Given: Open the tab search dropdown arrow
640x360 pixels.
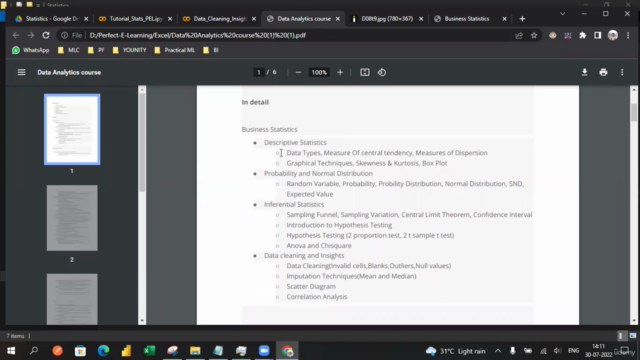Looking at the screenshot, I should pyautogui.click(x=562, y=14).
